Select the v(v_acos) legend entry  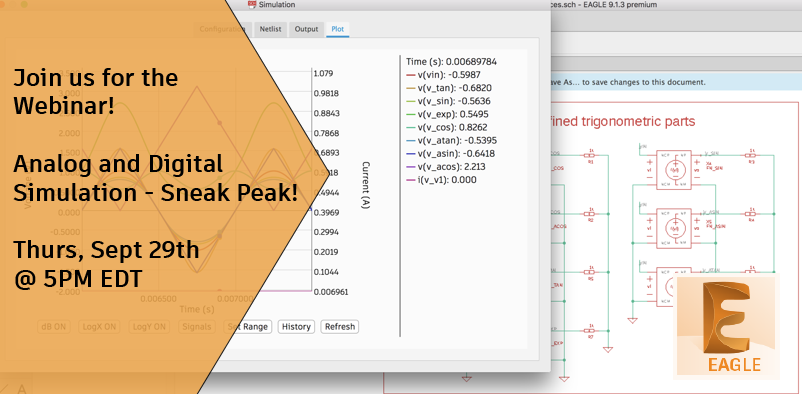tap(445, 167)
